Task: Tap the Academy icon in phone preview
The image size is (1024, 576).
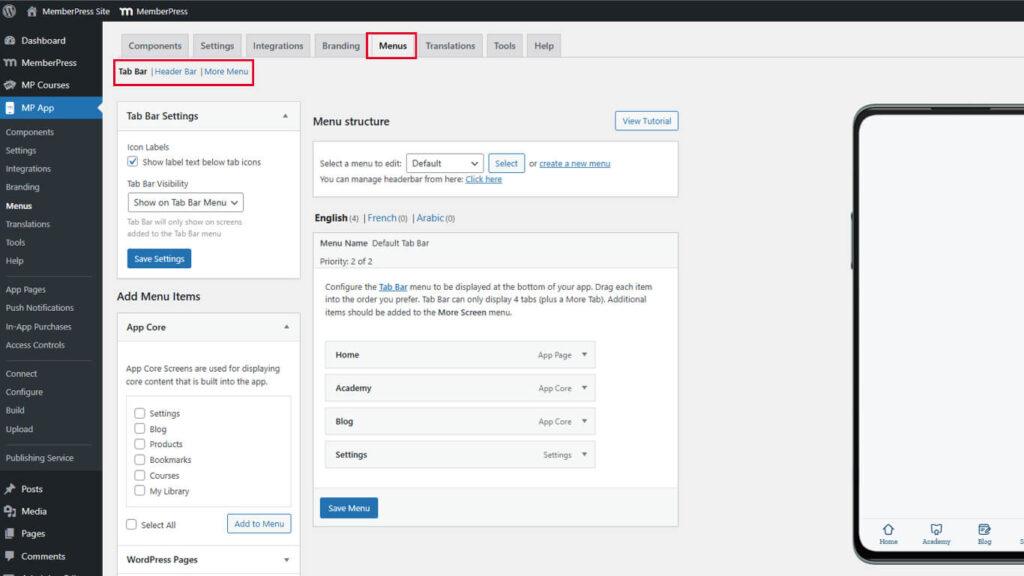Action: click(936, 530)
